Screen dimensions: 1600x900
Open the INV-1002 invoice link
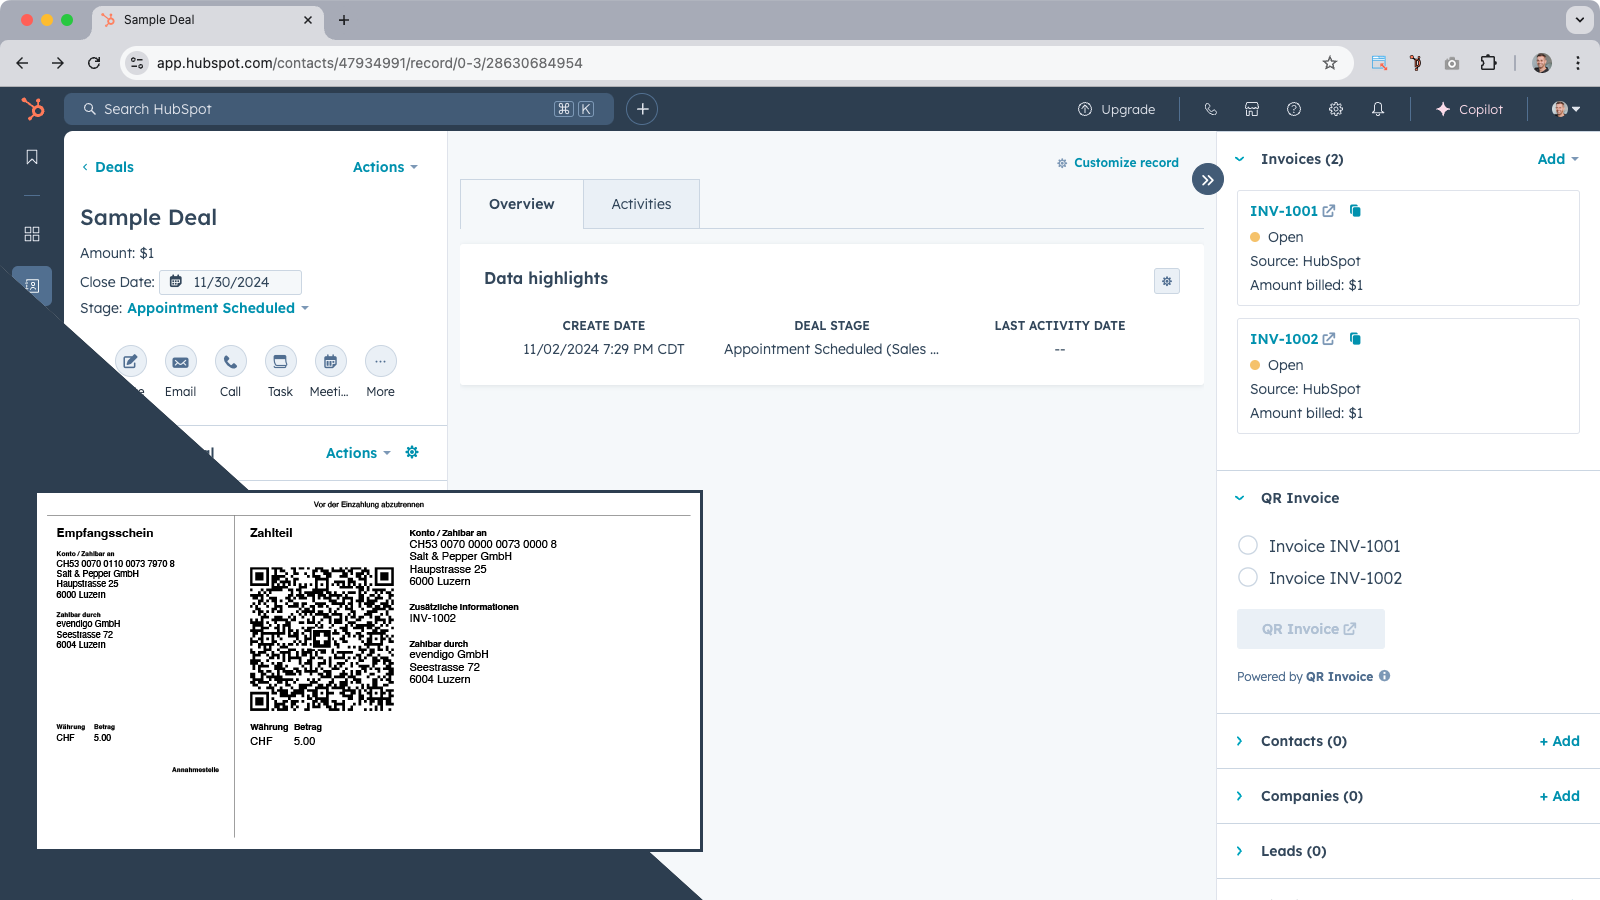[1284, 339]
